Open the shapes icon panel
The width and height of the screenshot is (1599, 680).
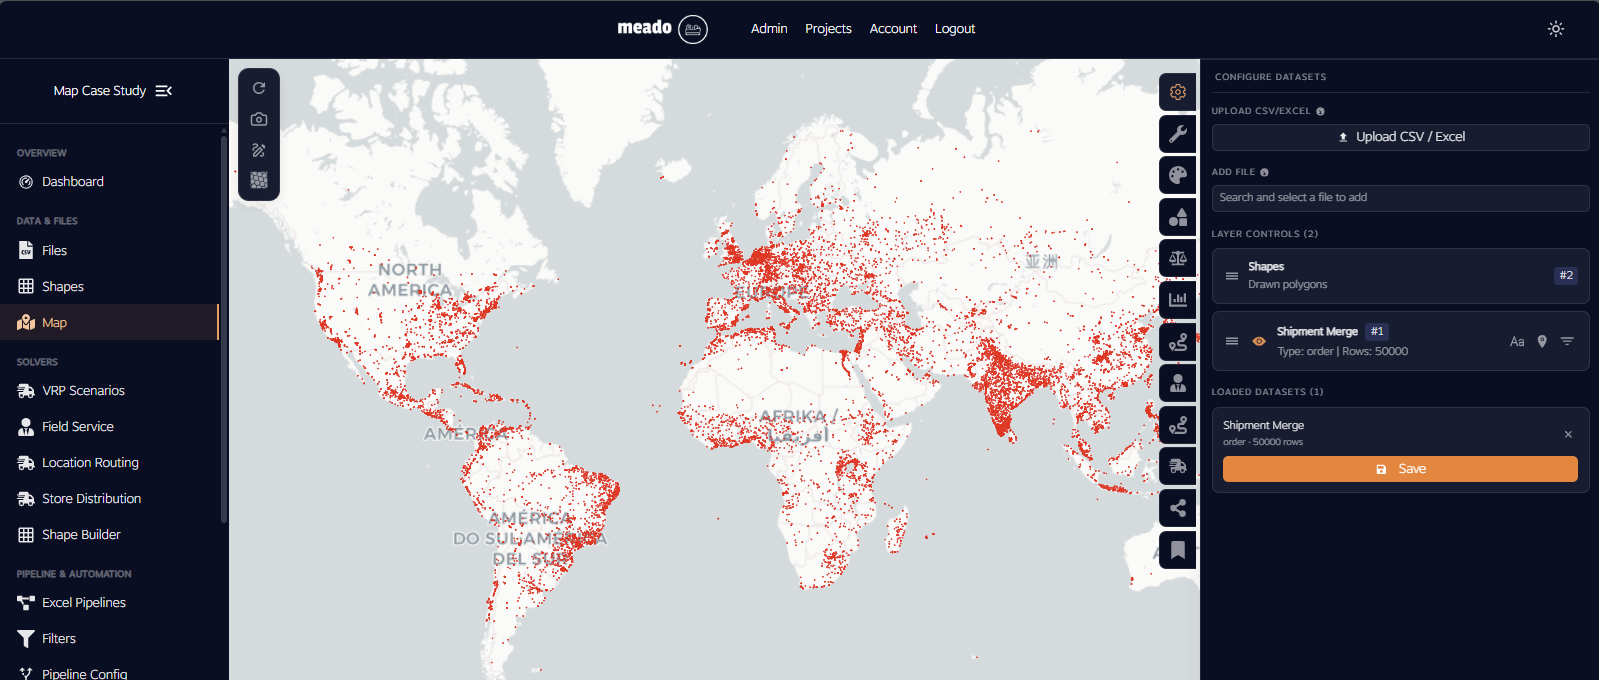[1178, 217]
